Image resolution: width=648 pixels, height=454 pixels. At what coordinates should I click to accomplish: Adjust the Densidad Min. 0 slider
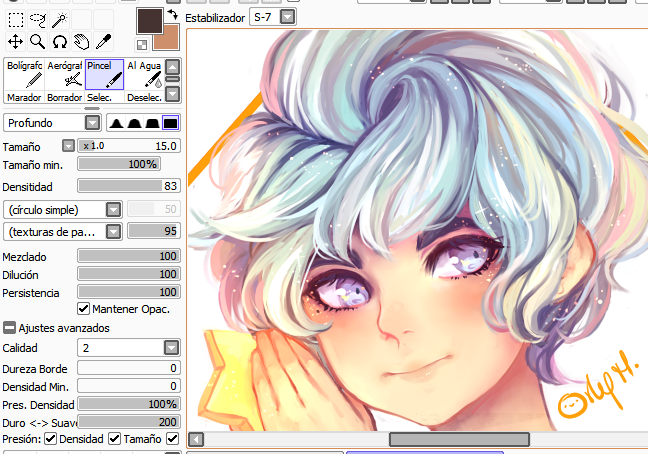(129, 386)
